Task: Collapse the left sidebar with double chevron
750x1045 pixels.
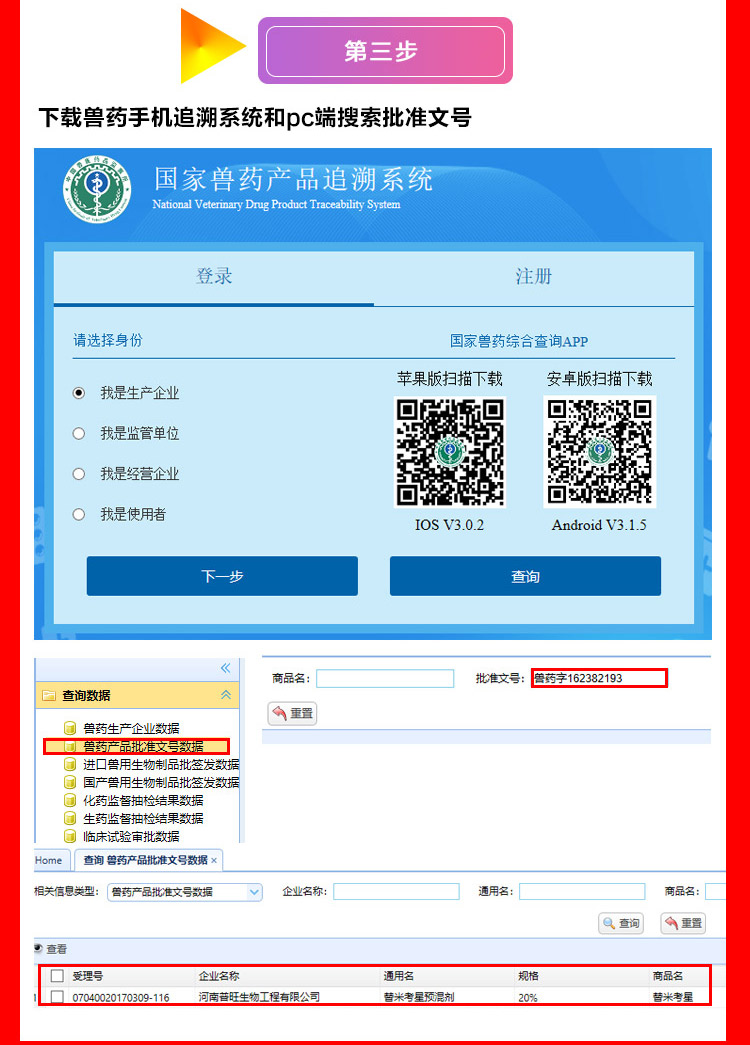Action: 226,668
